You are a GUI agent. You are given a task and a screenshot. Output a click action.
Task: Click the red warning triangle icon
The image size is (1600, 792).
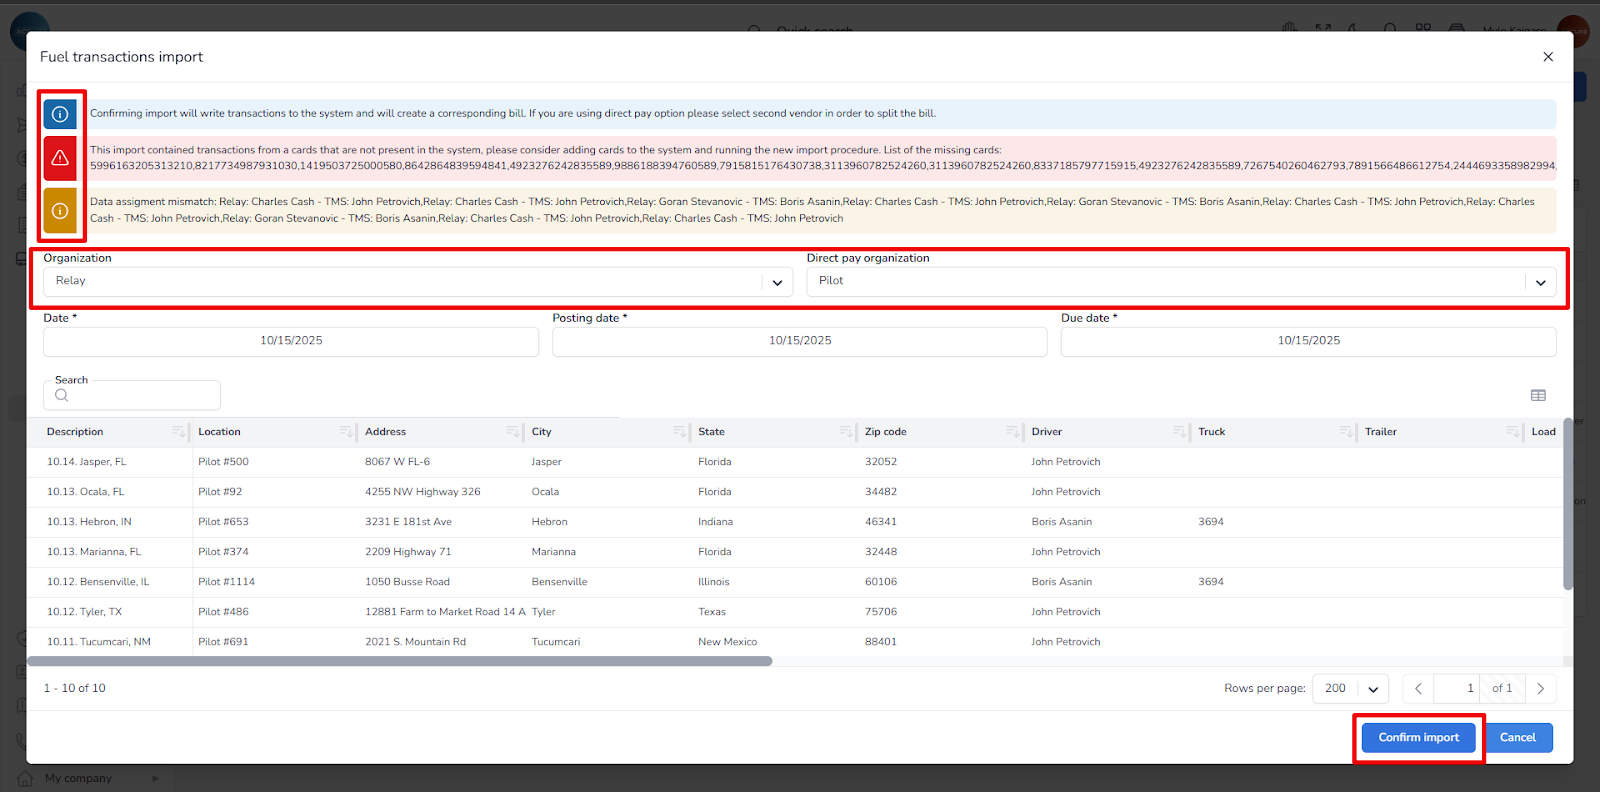tap(60, 158)
